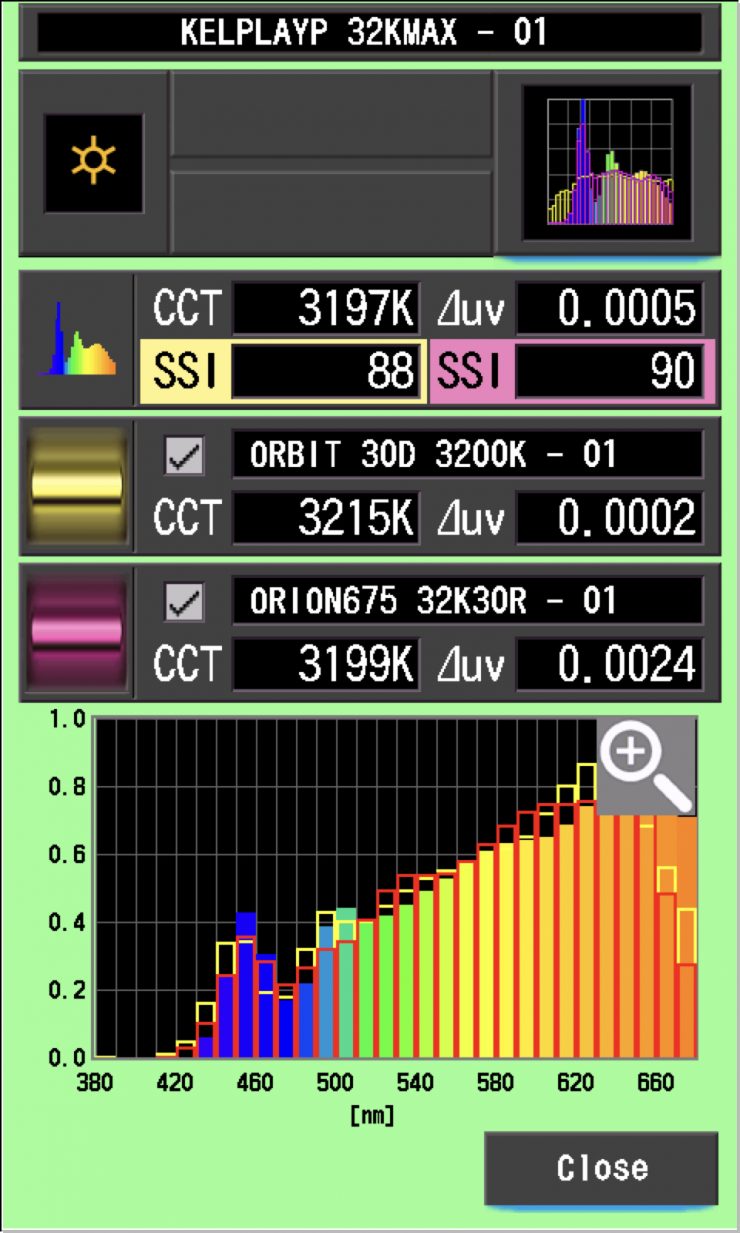
Task: Tap the yellow SSI value 88
Action: pyautogui.click(x=325, y=371)
